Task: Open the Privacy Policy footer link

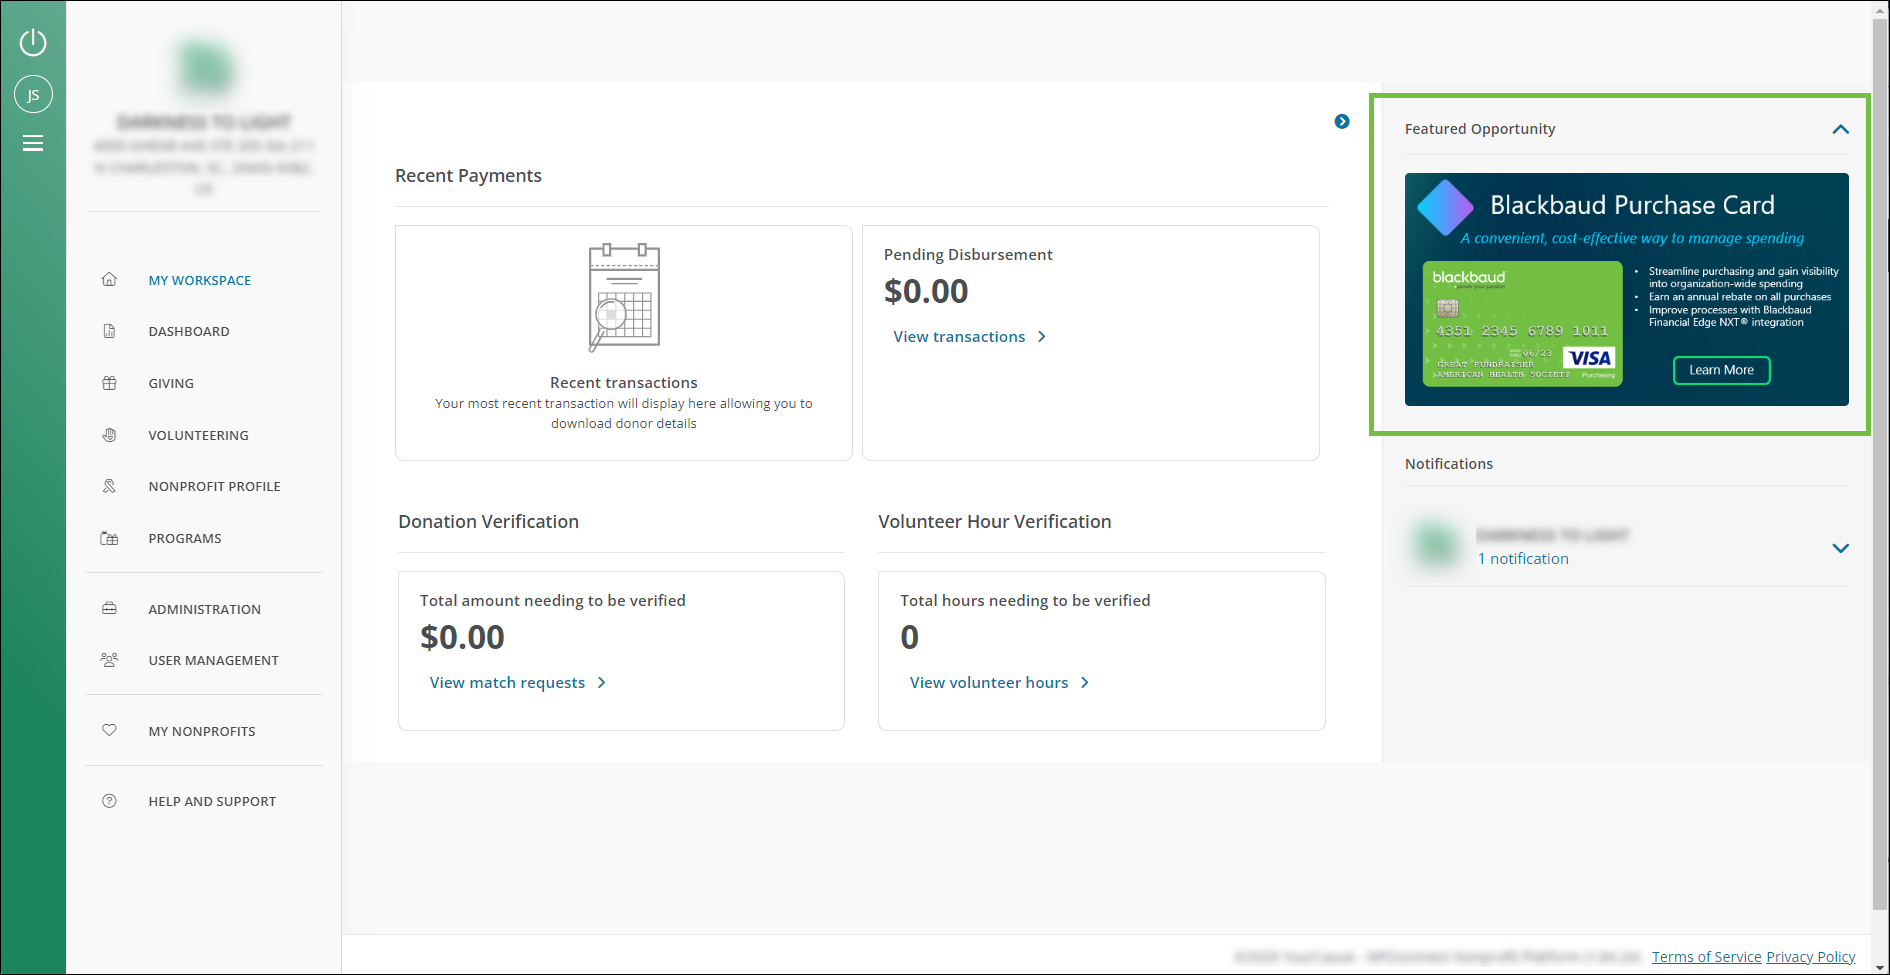Action: [x=1810, y=957]
